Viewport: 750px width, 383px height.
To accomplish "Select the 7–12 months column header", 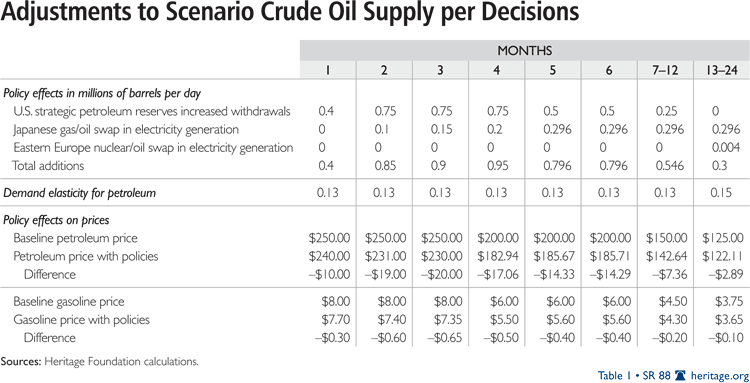I will click(665, 70).
